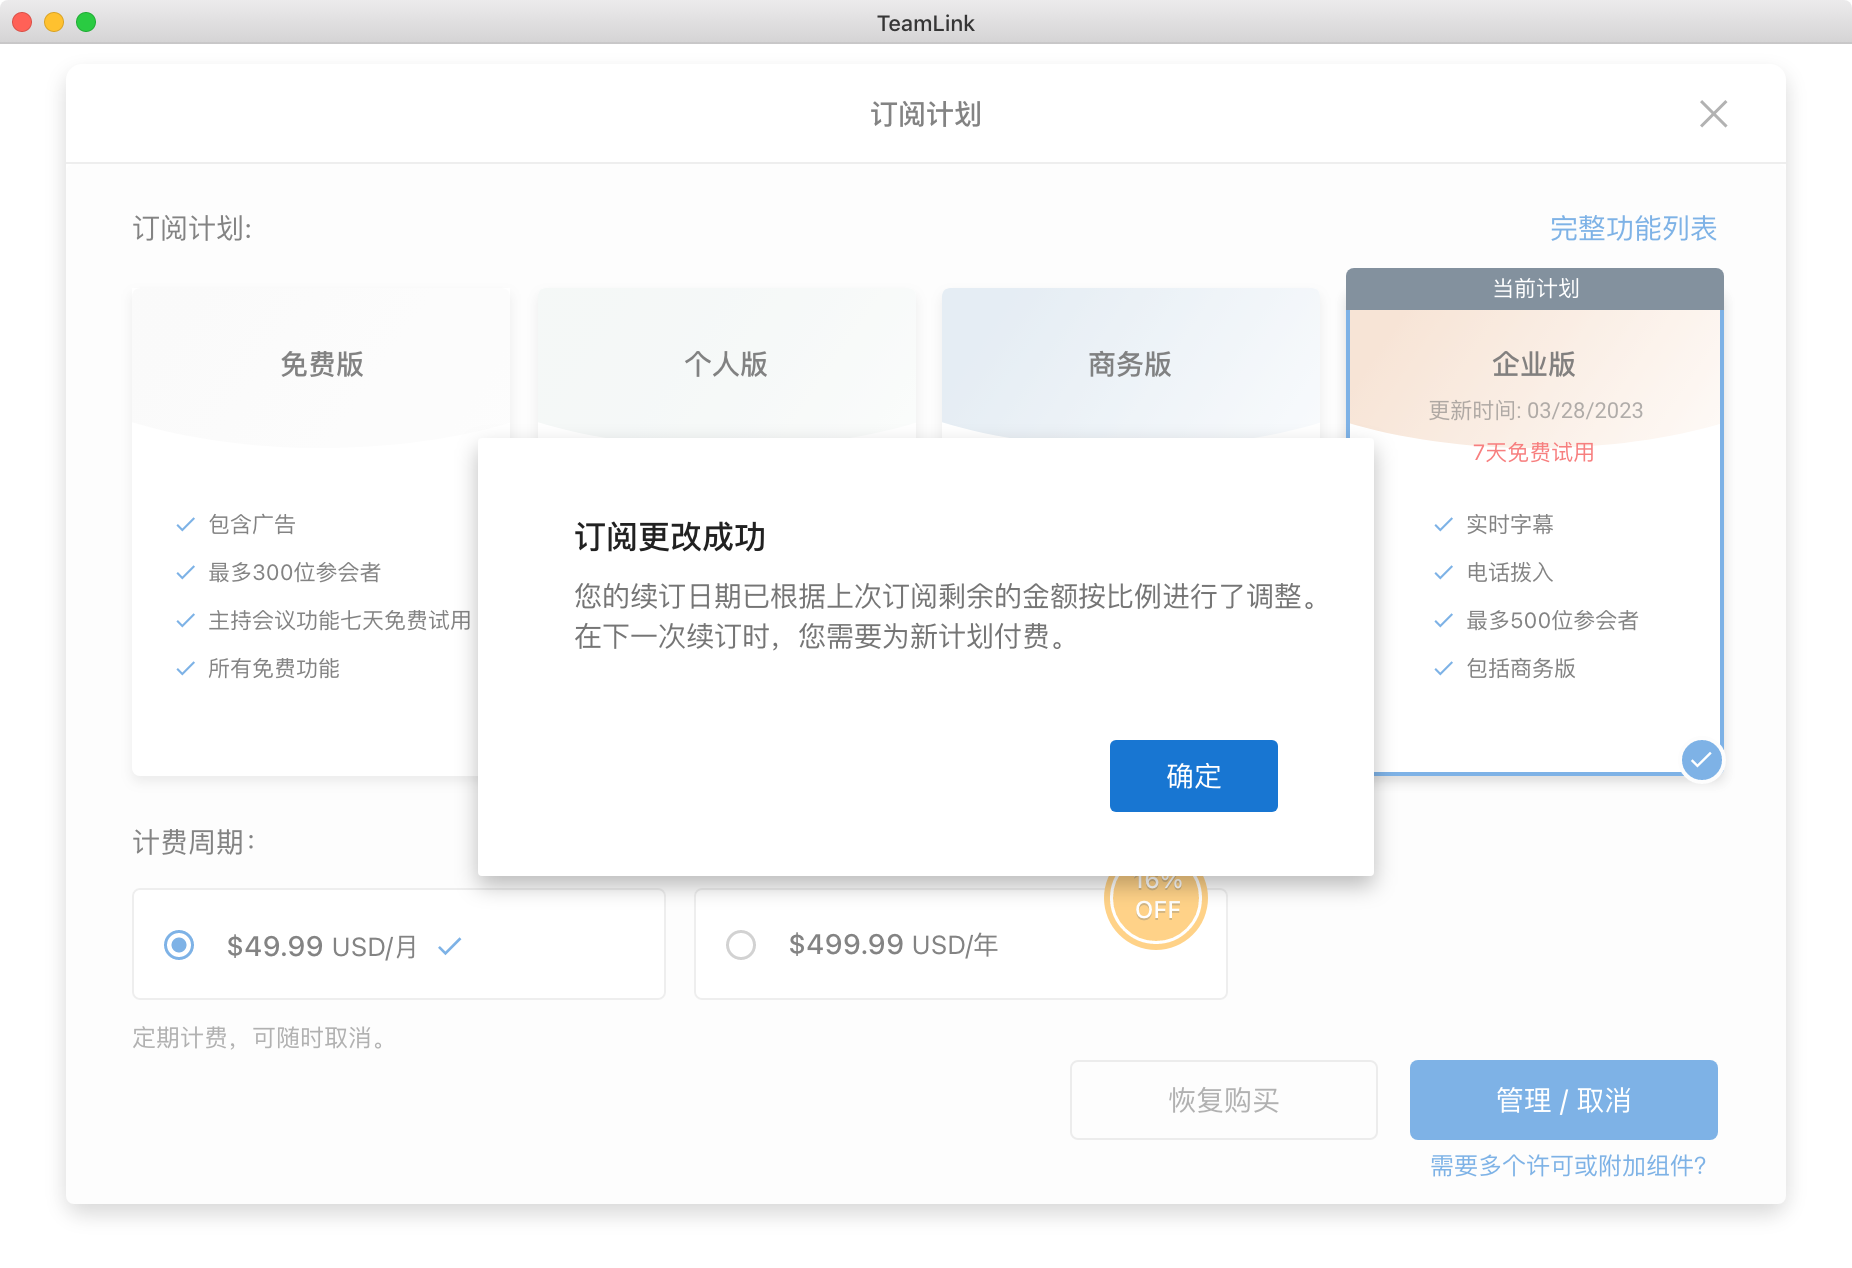Click the 管理 / 取消 button
This screenshot has width=1852, height=1268.
1563,1100
